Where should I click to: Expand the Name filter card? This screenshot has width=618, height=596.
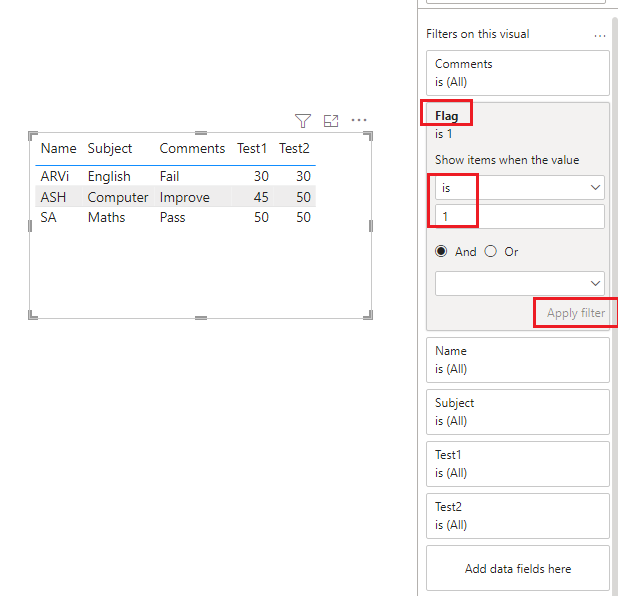pos(517,360)
